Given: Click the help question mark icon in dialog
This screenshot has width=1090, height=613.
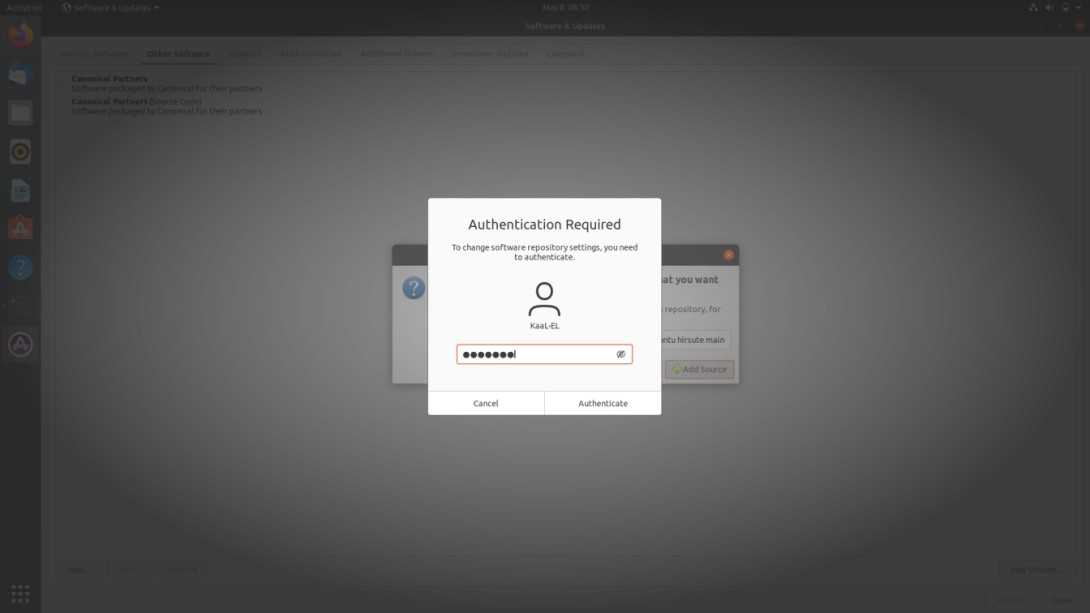Looking at the screenshot, I should [414, 288].
